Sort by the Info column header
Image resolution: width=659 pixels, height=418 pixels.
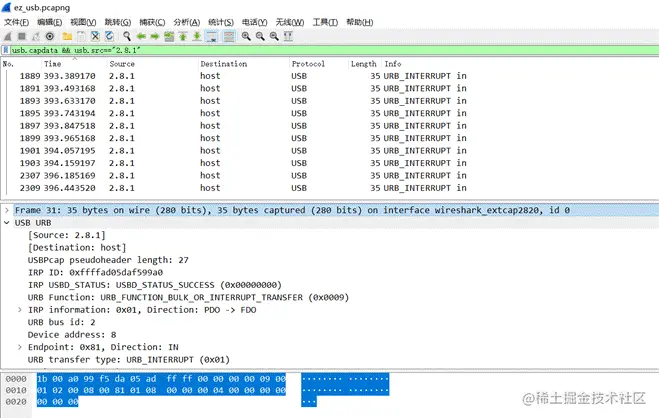point(520,64)
